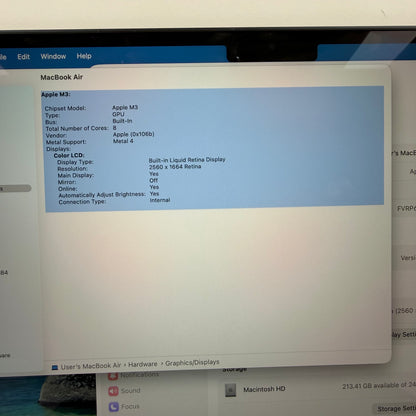Image resolution: width=416 pixels, height=416 pixels.
Task: Click the MacBook Air window title
Action: click(x=62, y=77)
